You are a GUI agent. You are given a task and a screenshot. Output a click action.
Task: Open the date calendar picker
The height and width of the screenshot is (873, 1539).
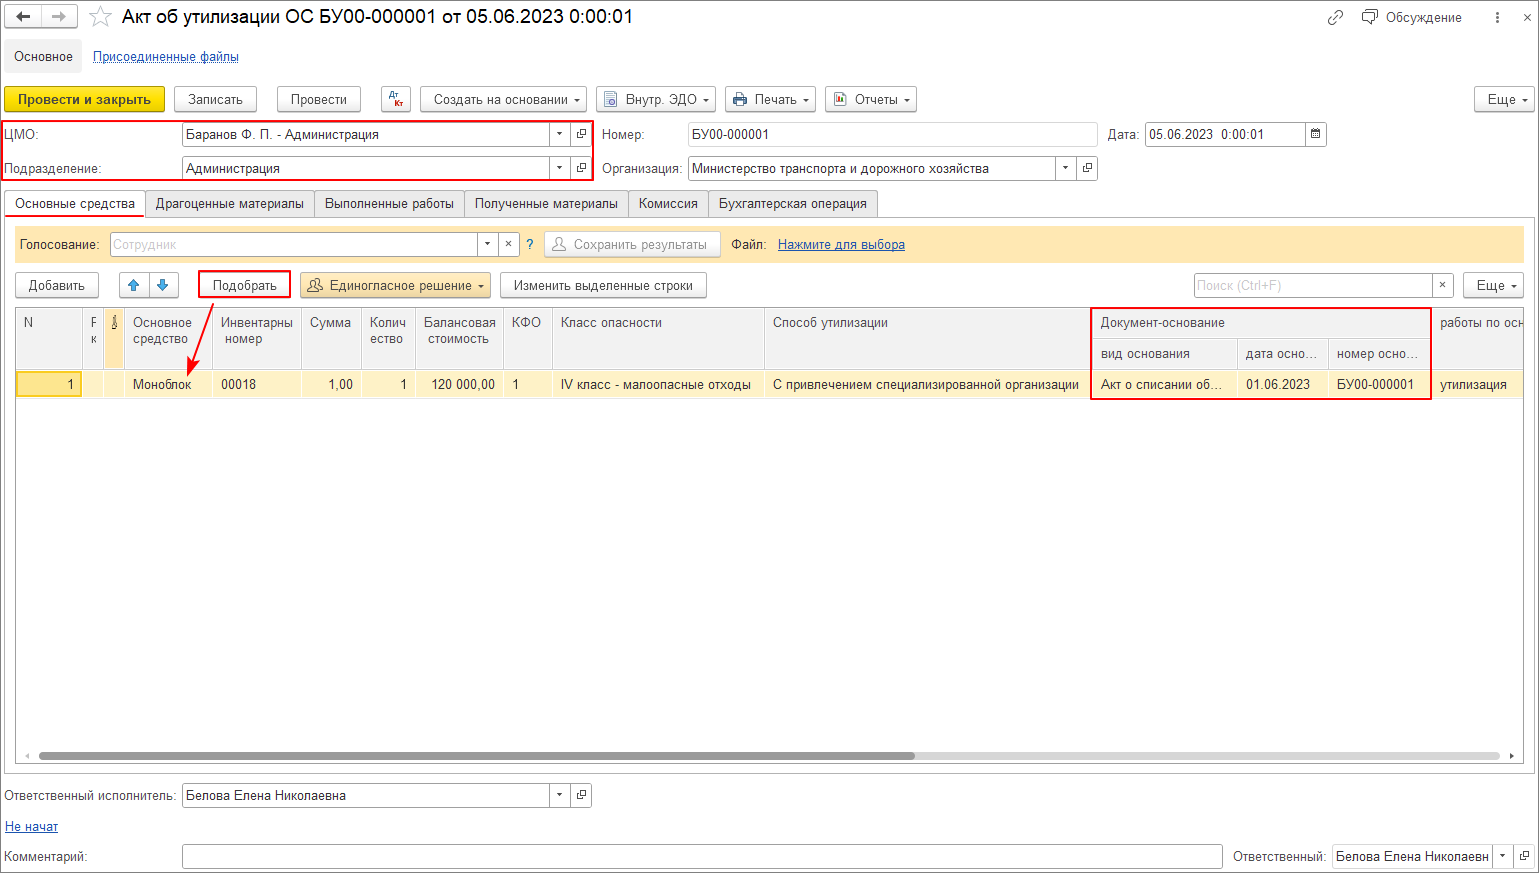(x=1316, y=134)
